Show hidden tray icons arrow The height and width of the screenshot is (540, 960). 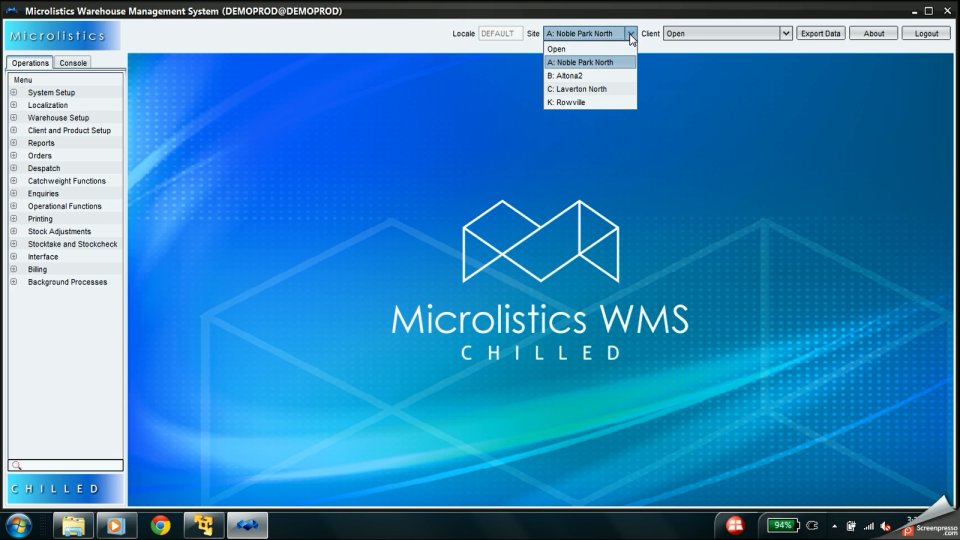click(x=834, y=526)
